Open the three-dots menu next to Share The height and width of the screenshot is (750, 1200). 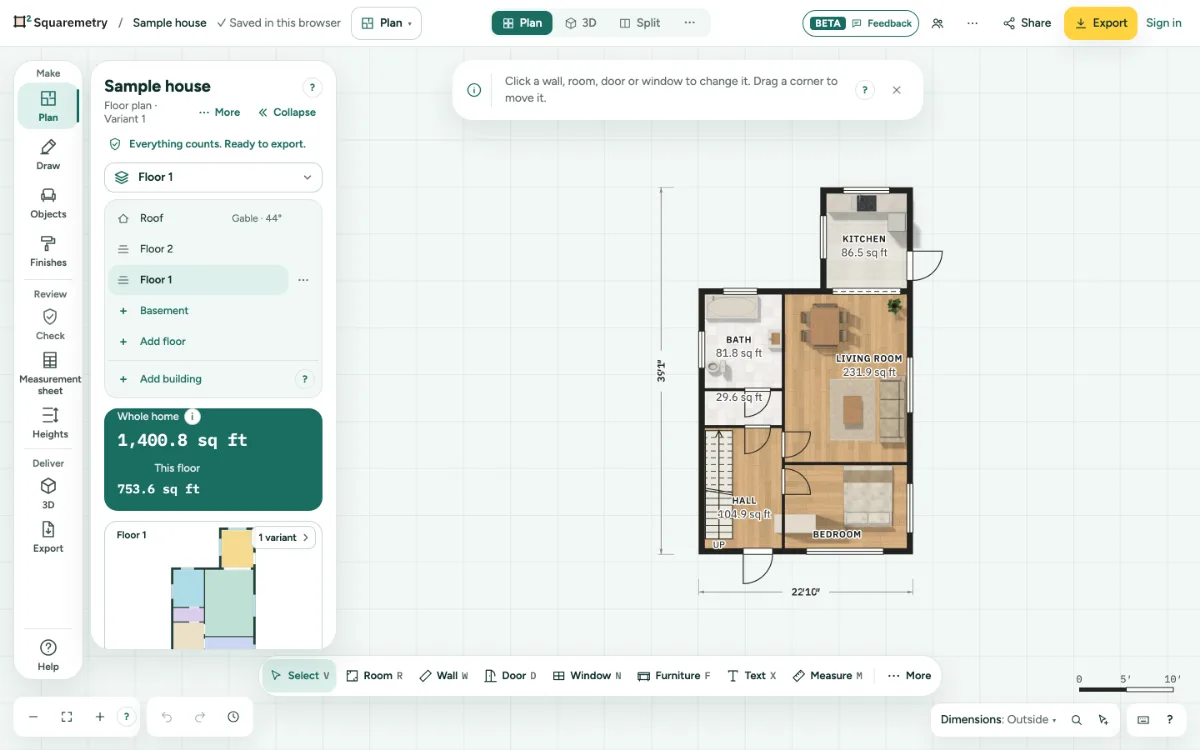tap(972, 23)
